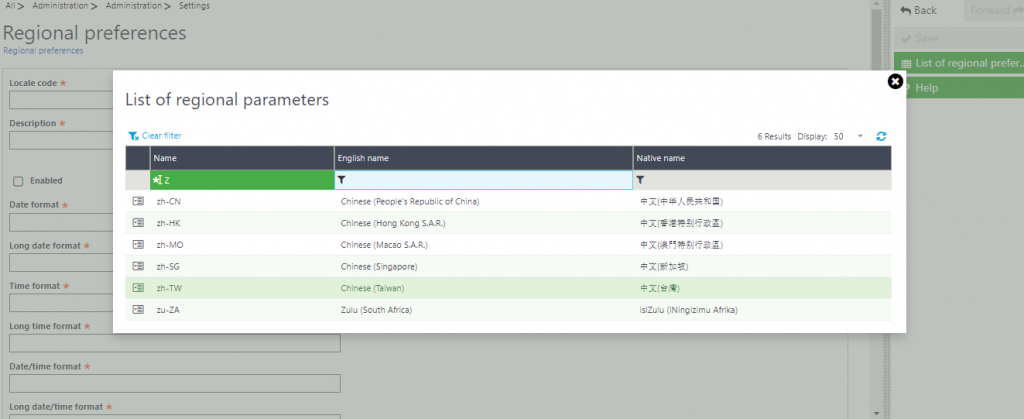Close the regional parameters dialog
This screenshot has height=419, width=1024.
coord(895,82)
